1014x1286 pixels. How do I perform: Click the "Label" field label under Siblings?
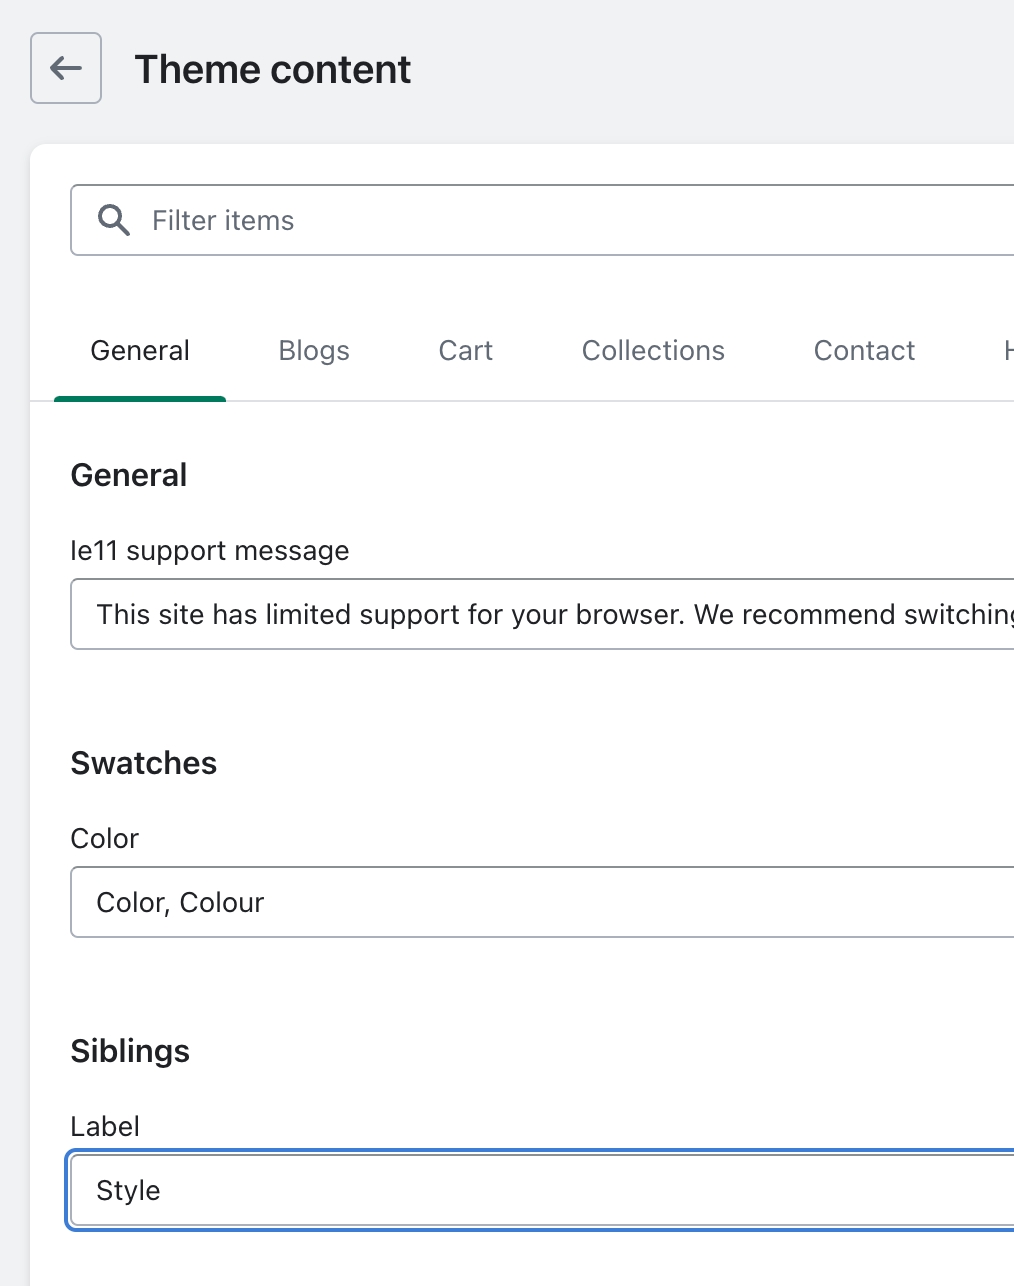click(105, 1127)
